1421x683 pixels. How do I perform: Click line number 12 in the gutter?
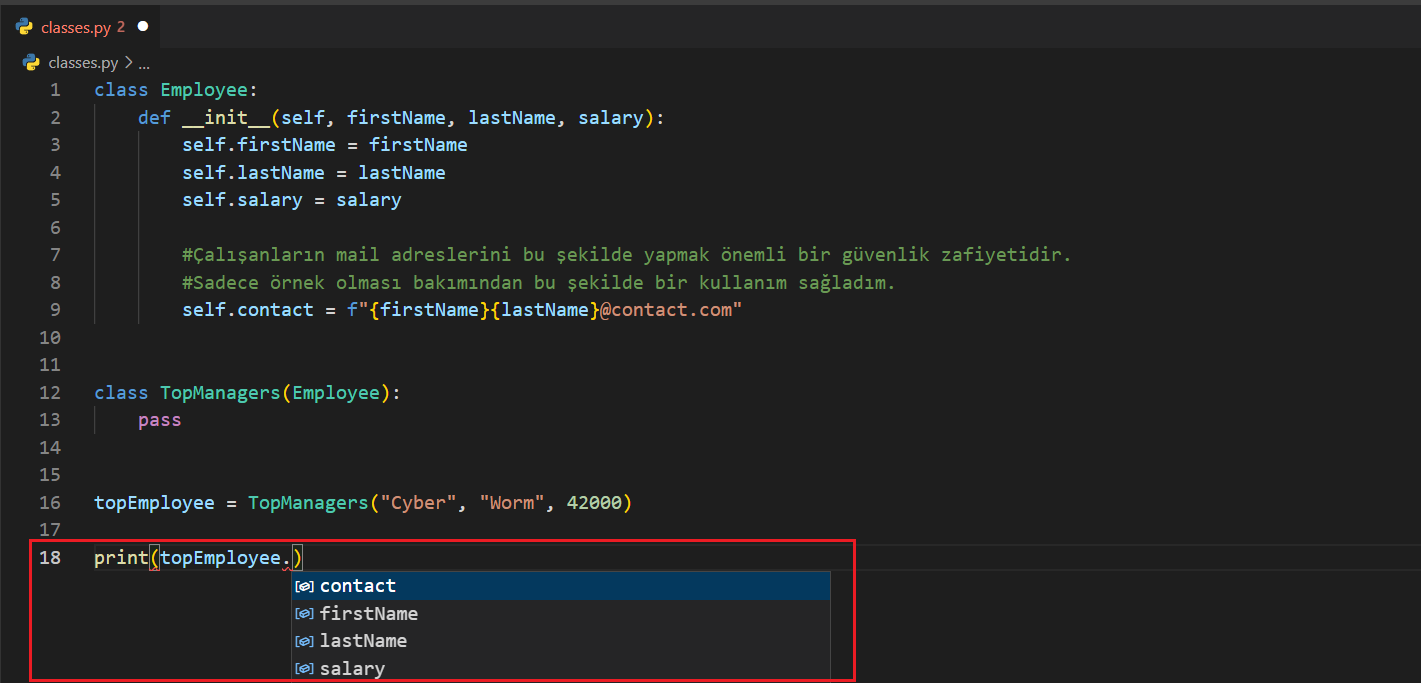click(50, 393)
